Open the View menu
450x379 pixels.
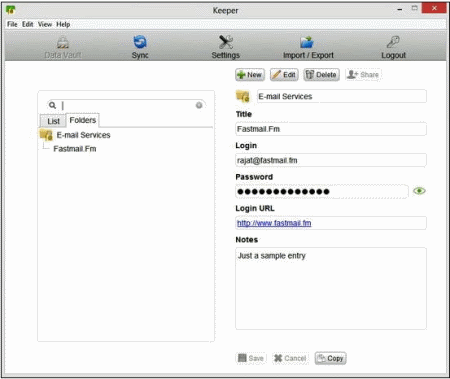pyautogui.click(x=45, y=24)
